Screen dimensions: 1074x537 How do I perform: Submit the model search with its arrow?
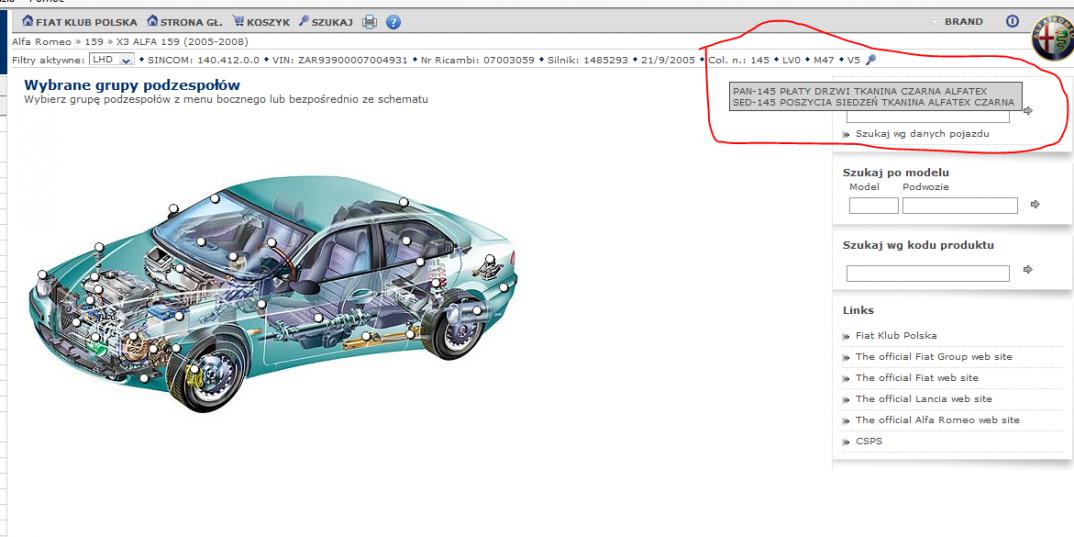pos(1035,204)
